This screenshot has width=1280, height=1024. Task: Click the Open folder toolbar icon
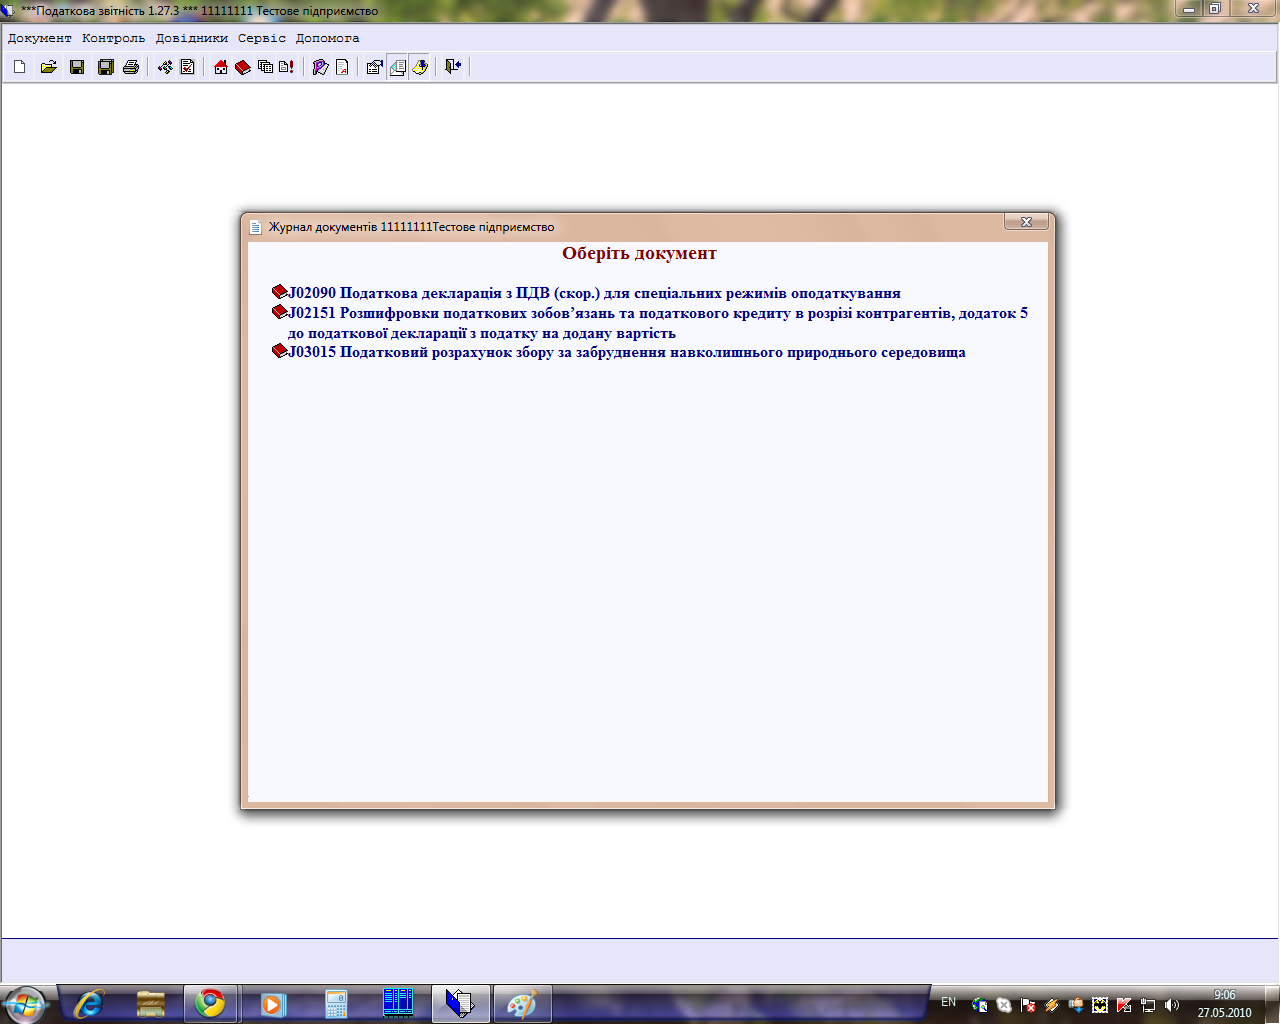pos(48,67)
